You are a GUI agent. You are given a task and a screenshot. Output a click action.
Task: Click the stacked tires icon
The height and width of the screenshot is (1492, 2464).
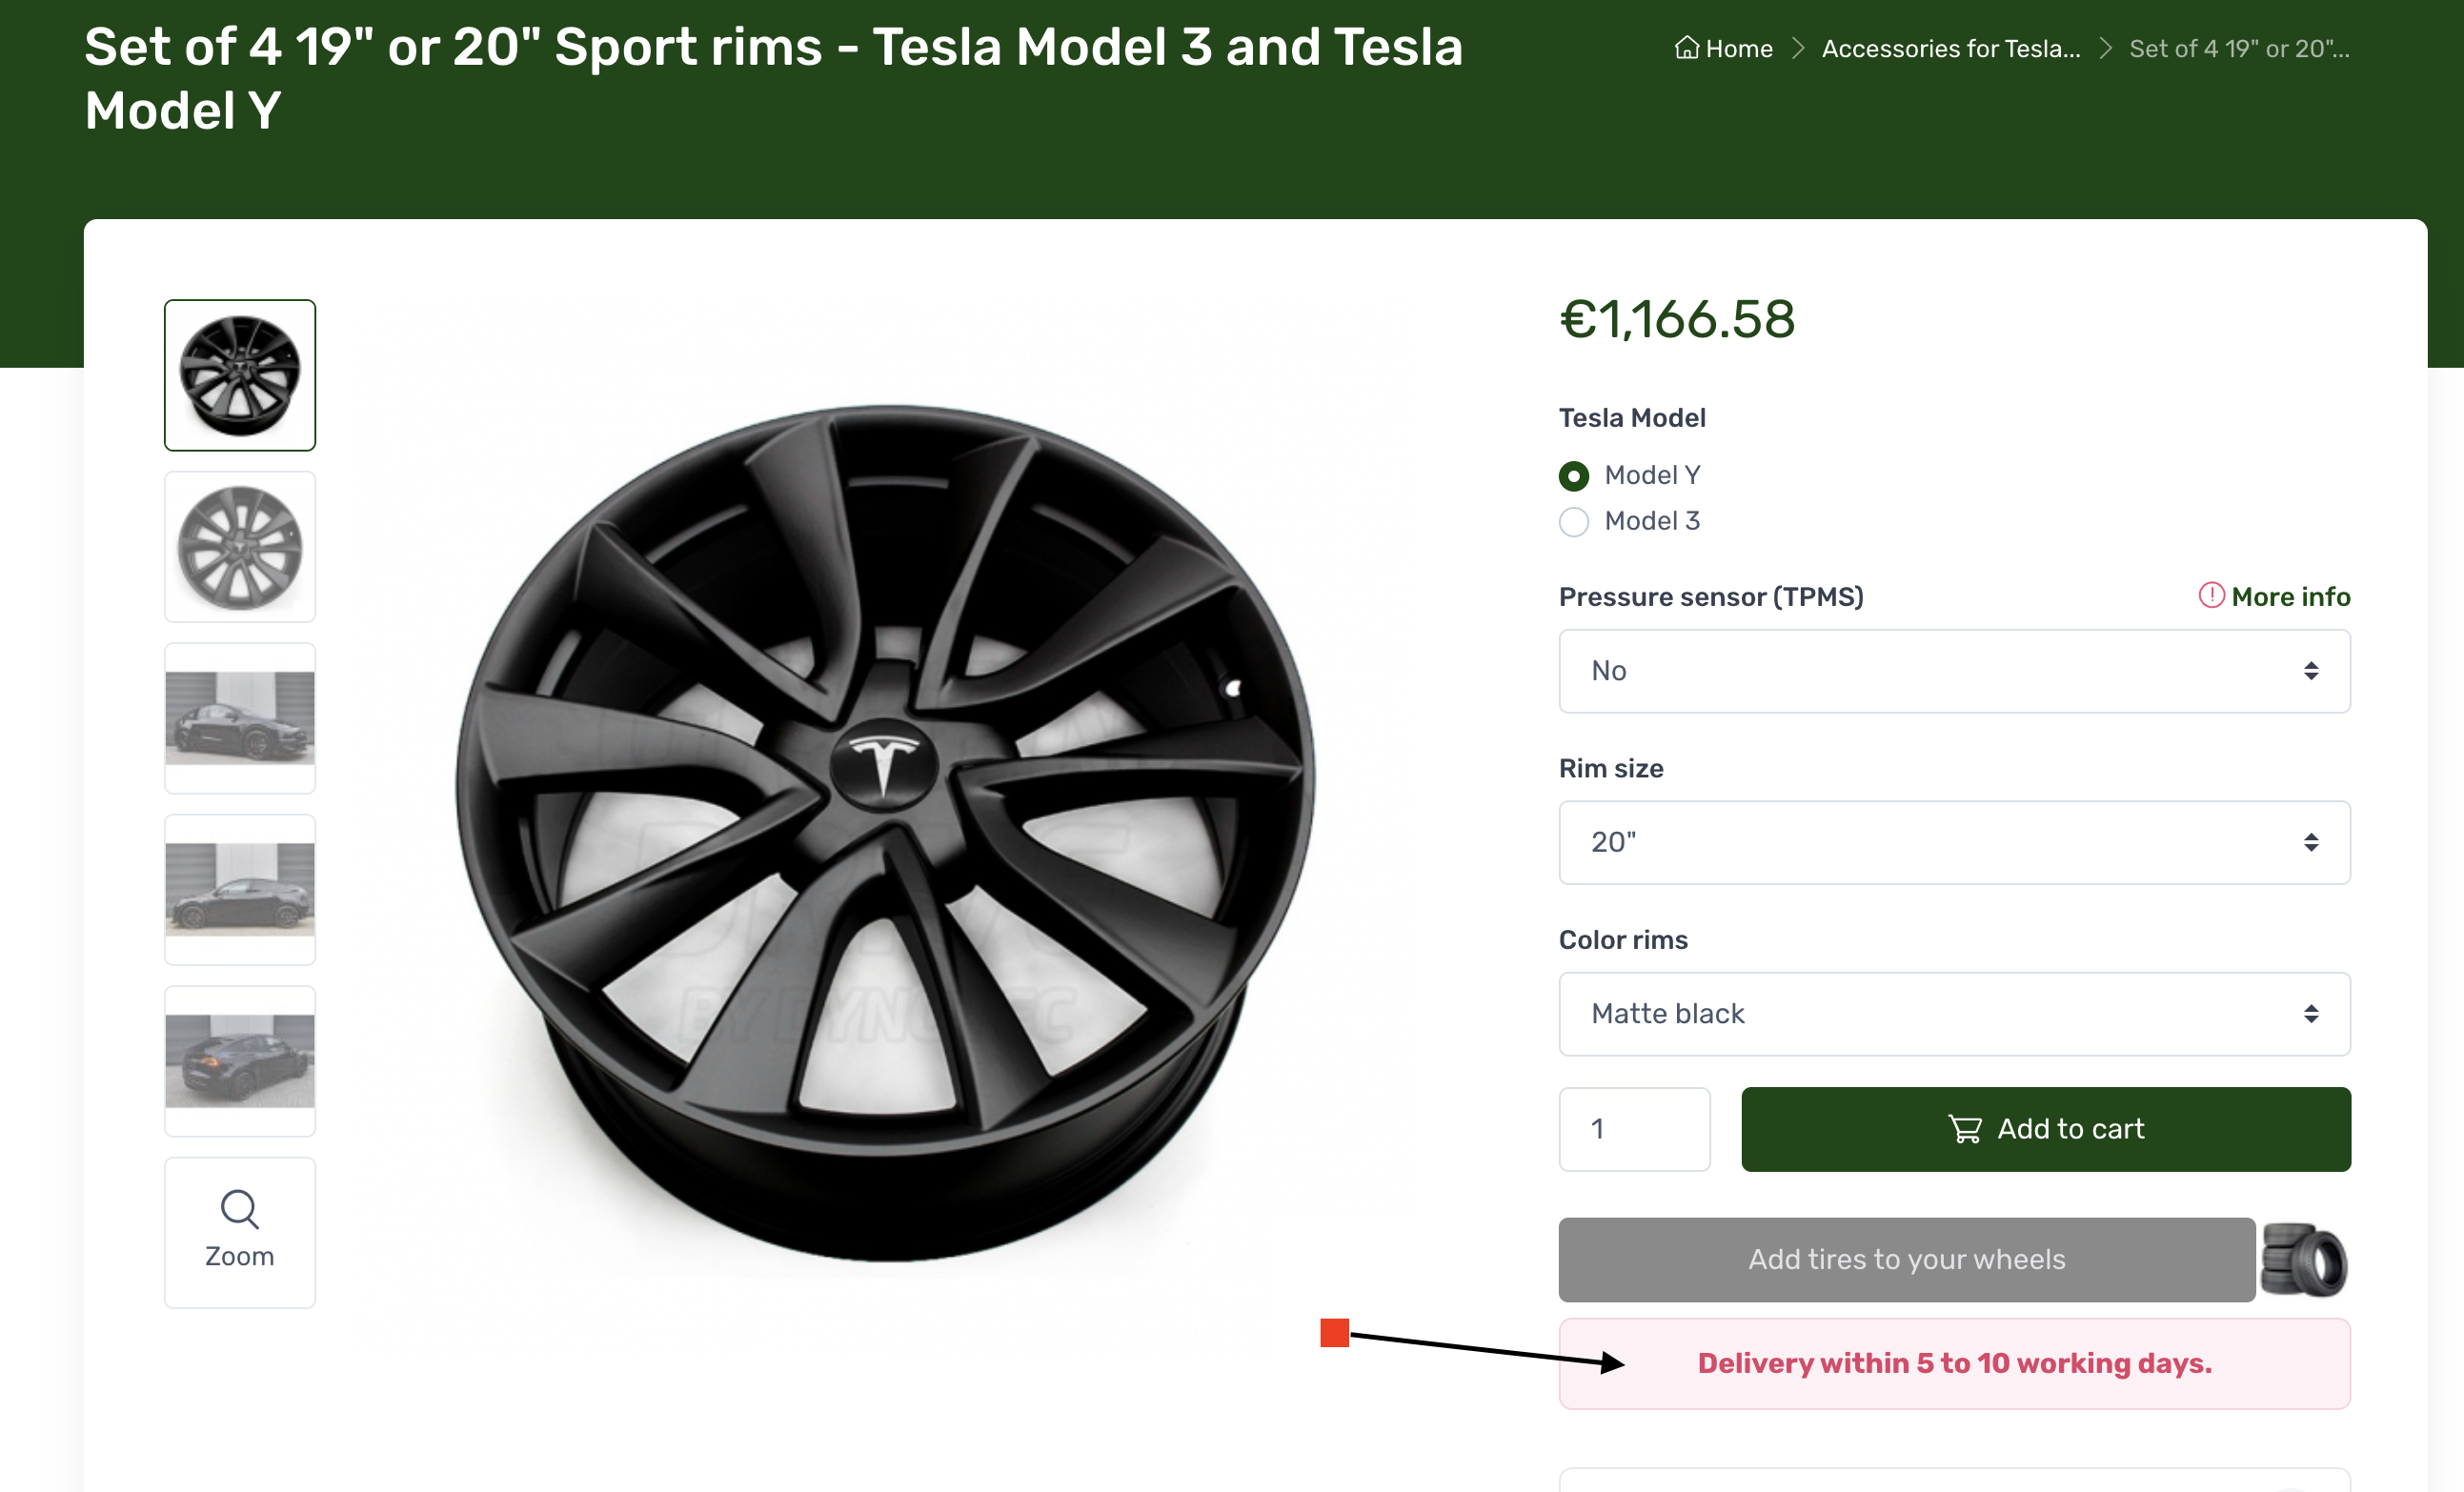click(x=2305, y=1260)
